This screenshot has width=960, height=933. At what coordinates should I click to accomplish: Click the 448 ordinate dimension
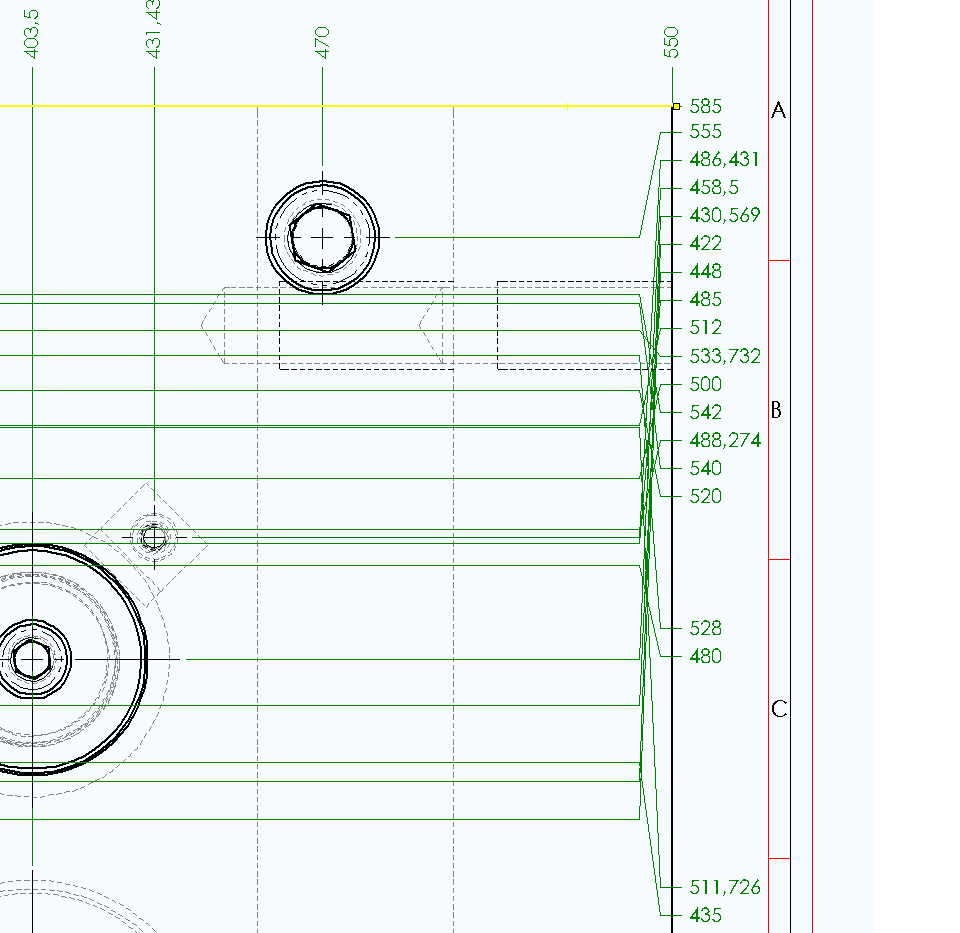click(705, 271)
